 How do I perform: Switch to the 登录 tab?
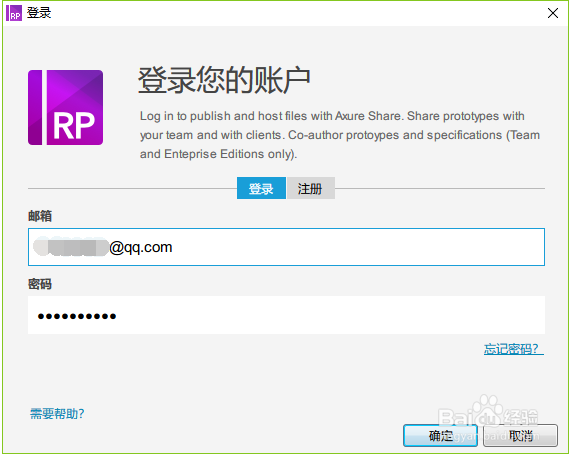[x=261, y=188]
